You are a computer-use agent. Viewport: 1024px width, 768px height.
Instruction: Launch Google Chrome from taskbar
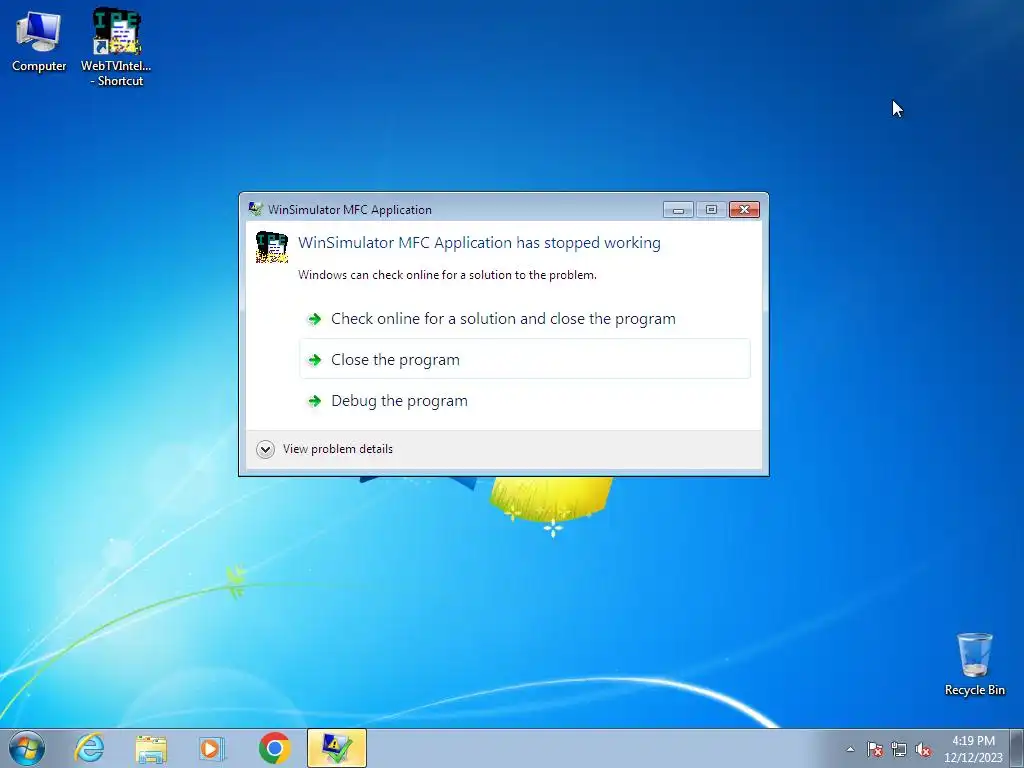pyautogui.click(x=274, y=748)
